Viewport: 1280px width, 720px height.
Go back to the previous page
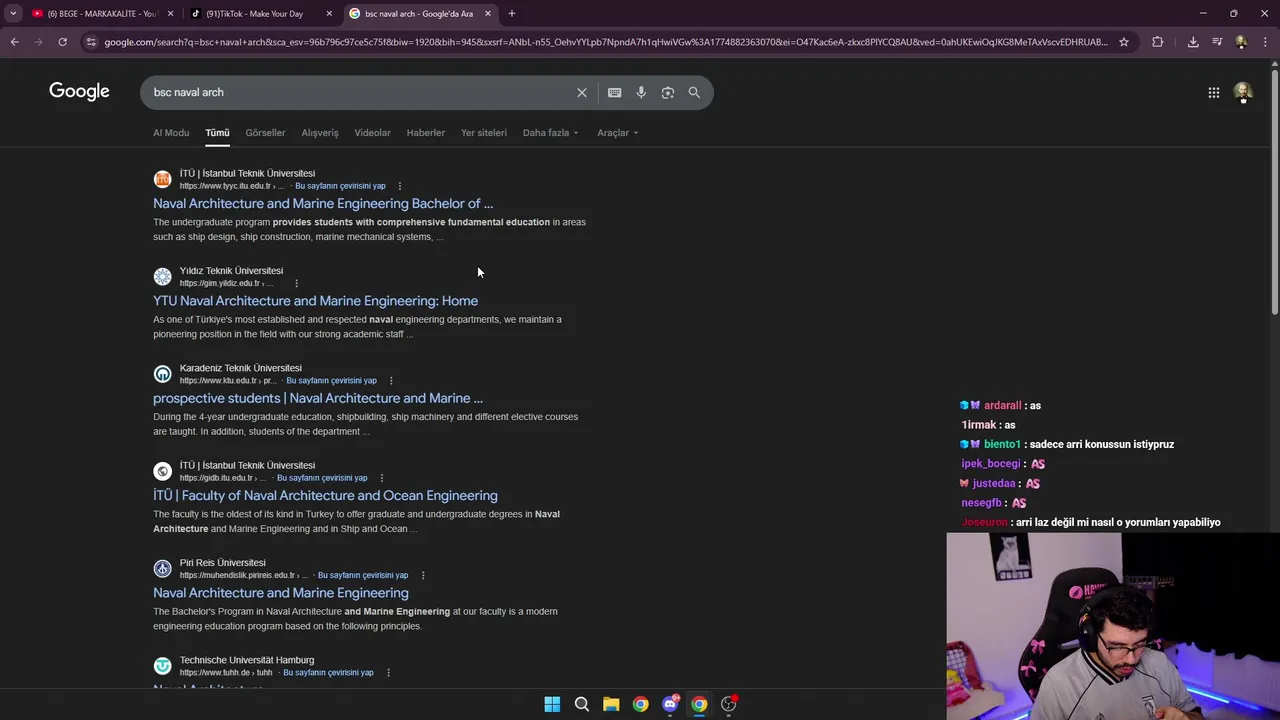[x=14, y=42]
